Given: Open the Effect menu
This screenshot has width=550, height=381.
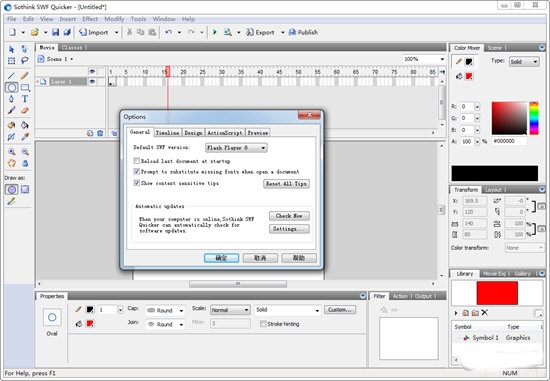Looking at the screenshot, I should 90,19.
